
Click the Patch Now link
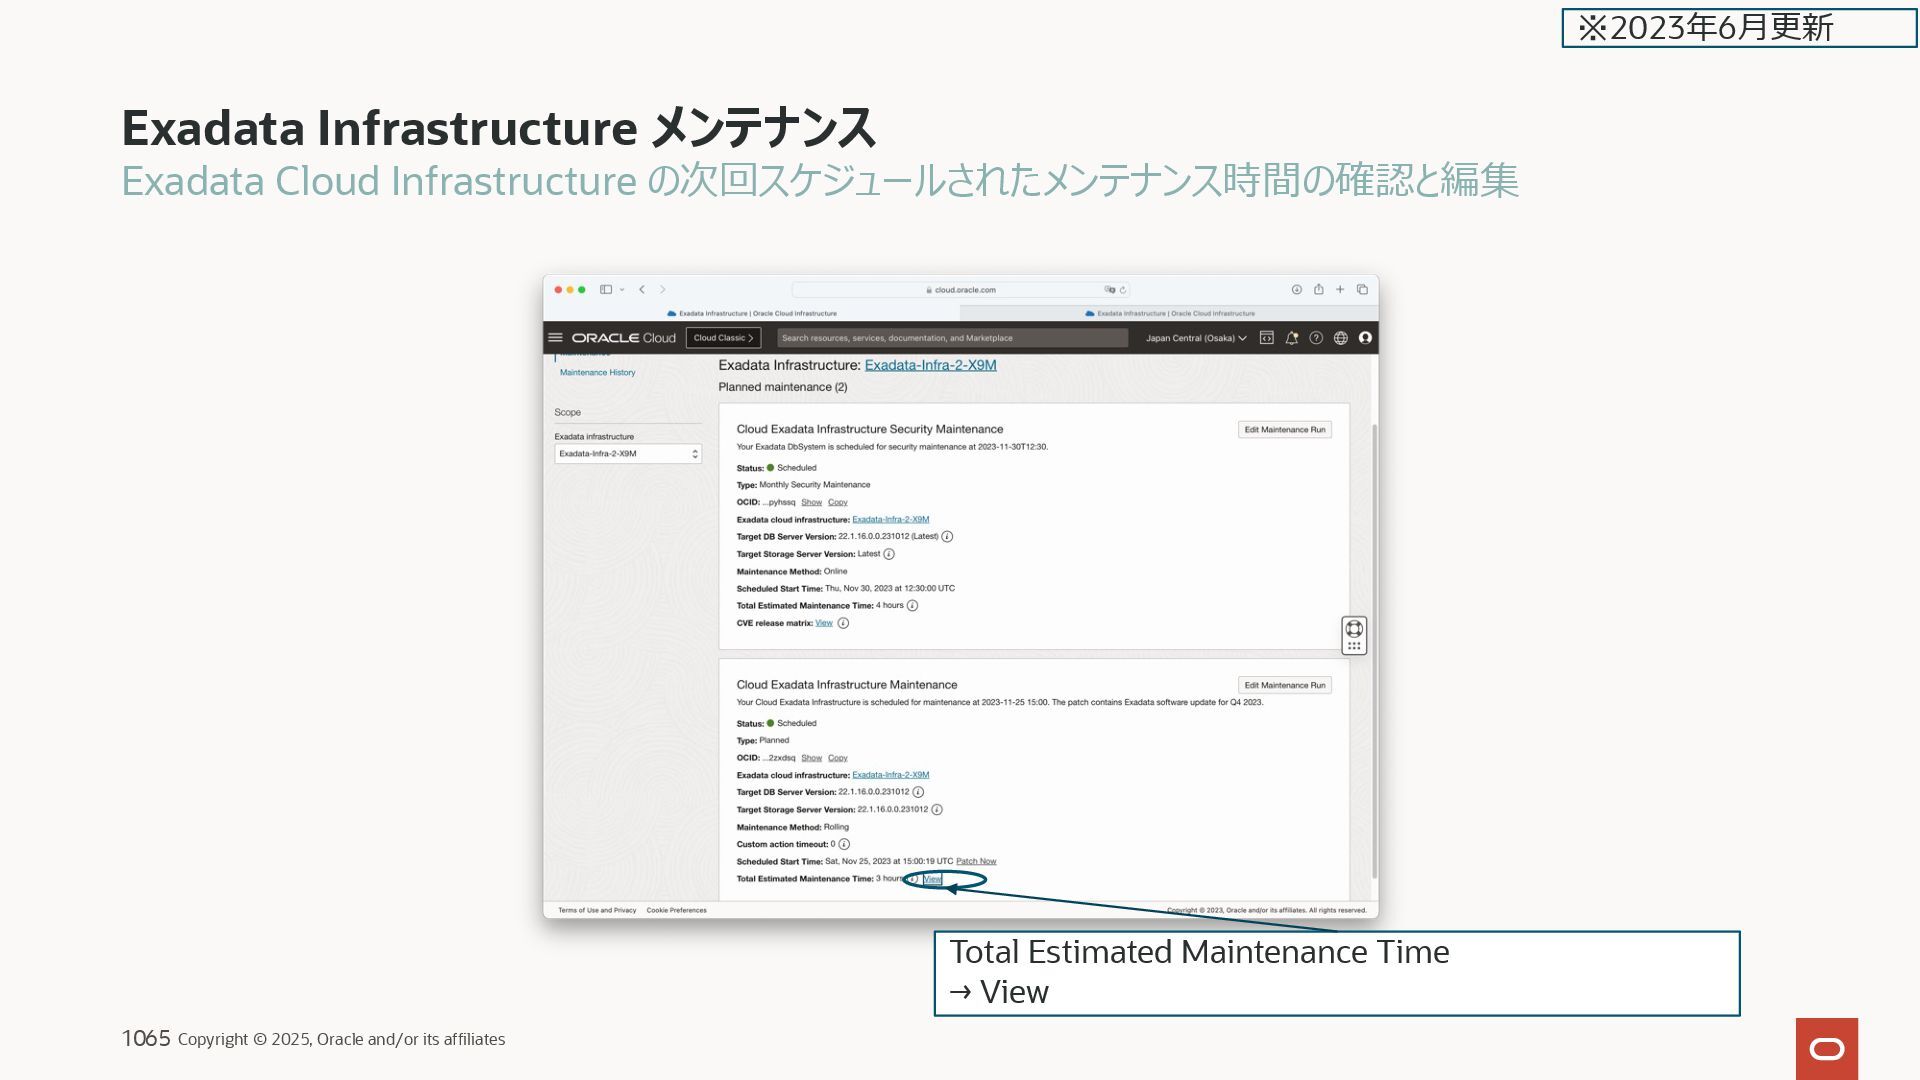tap(975, 861)
